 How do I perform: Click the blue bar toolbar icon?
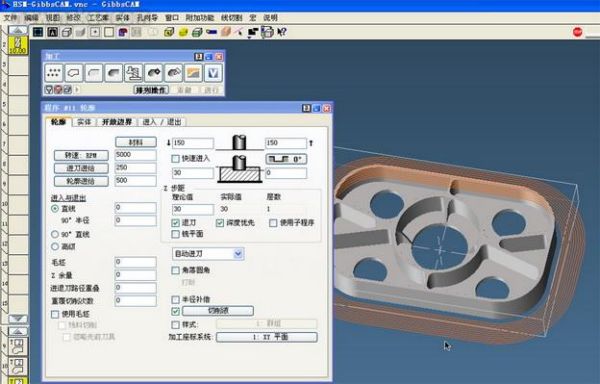pos(211,32)
